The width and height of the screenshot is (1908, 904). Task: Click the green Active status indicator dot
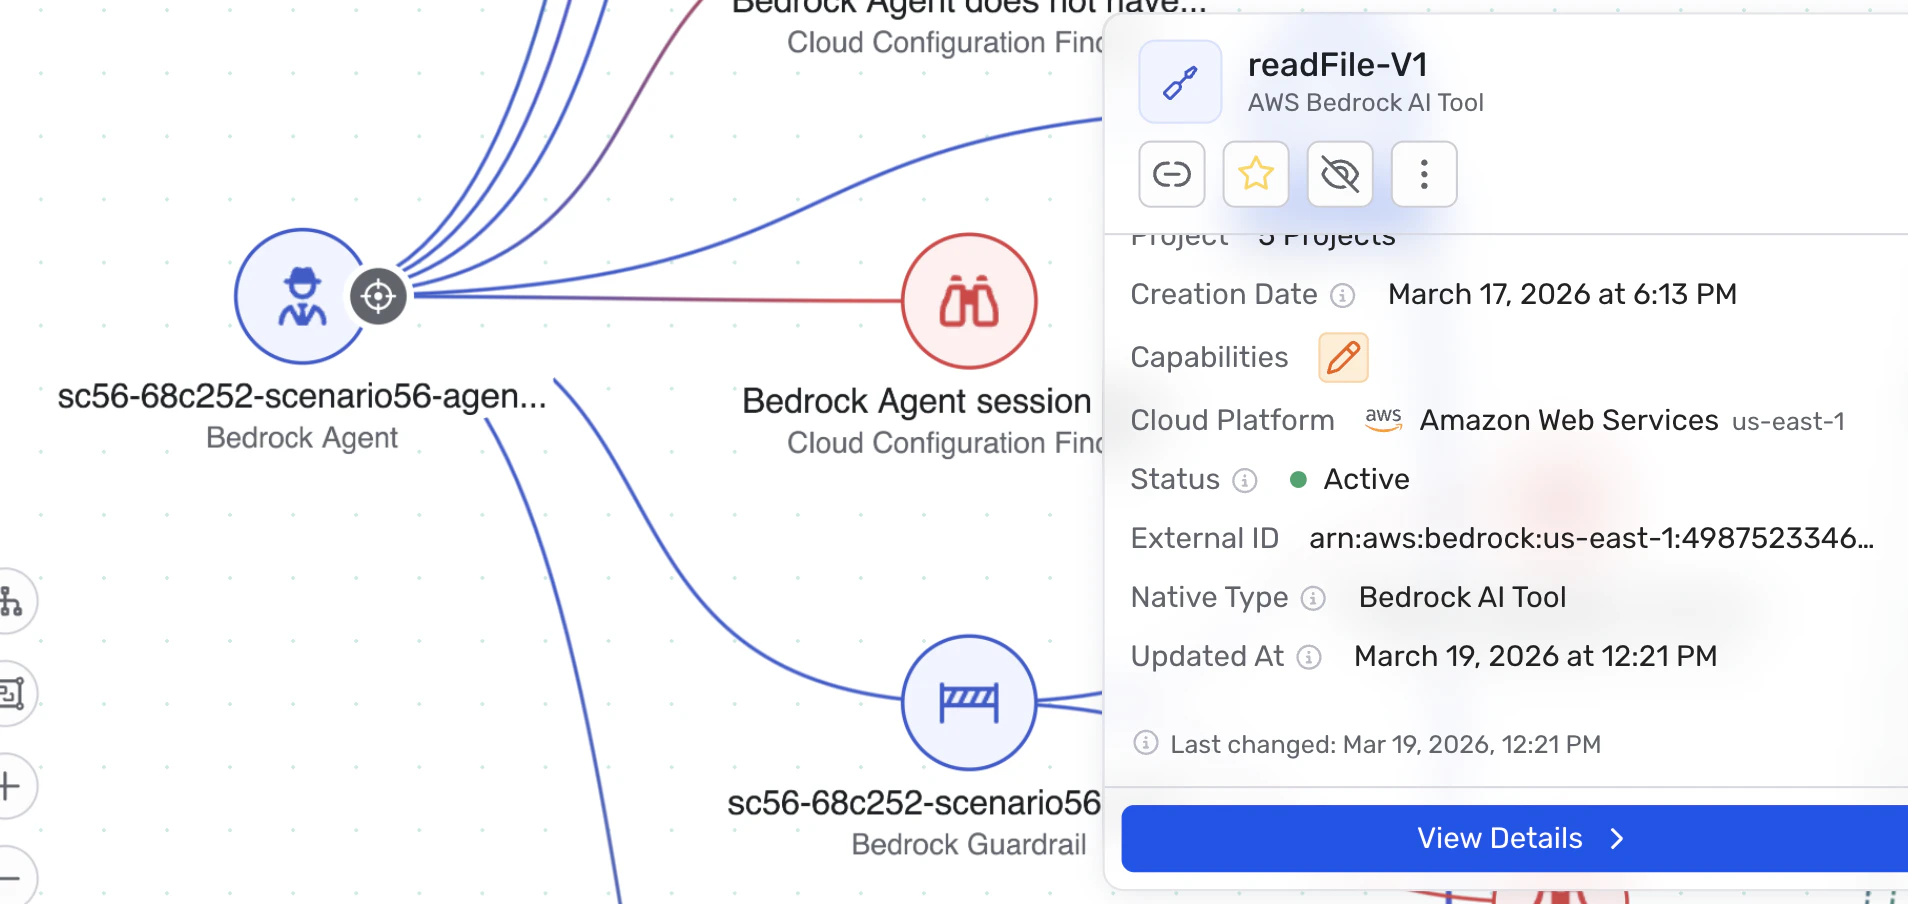[x=1299, y=480]
